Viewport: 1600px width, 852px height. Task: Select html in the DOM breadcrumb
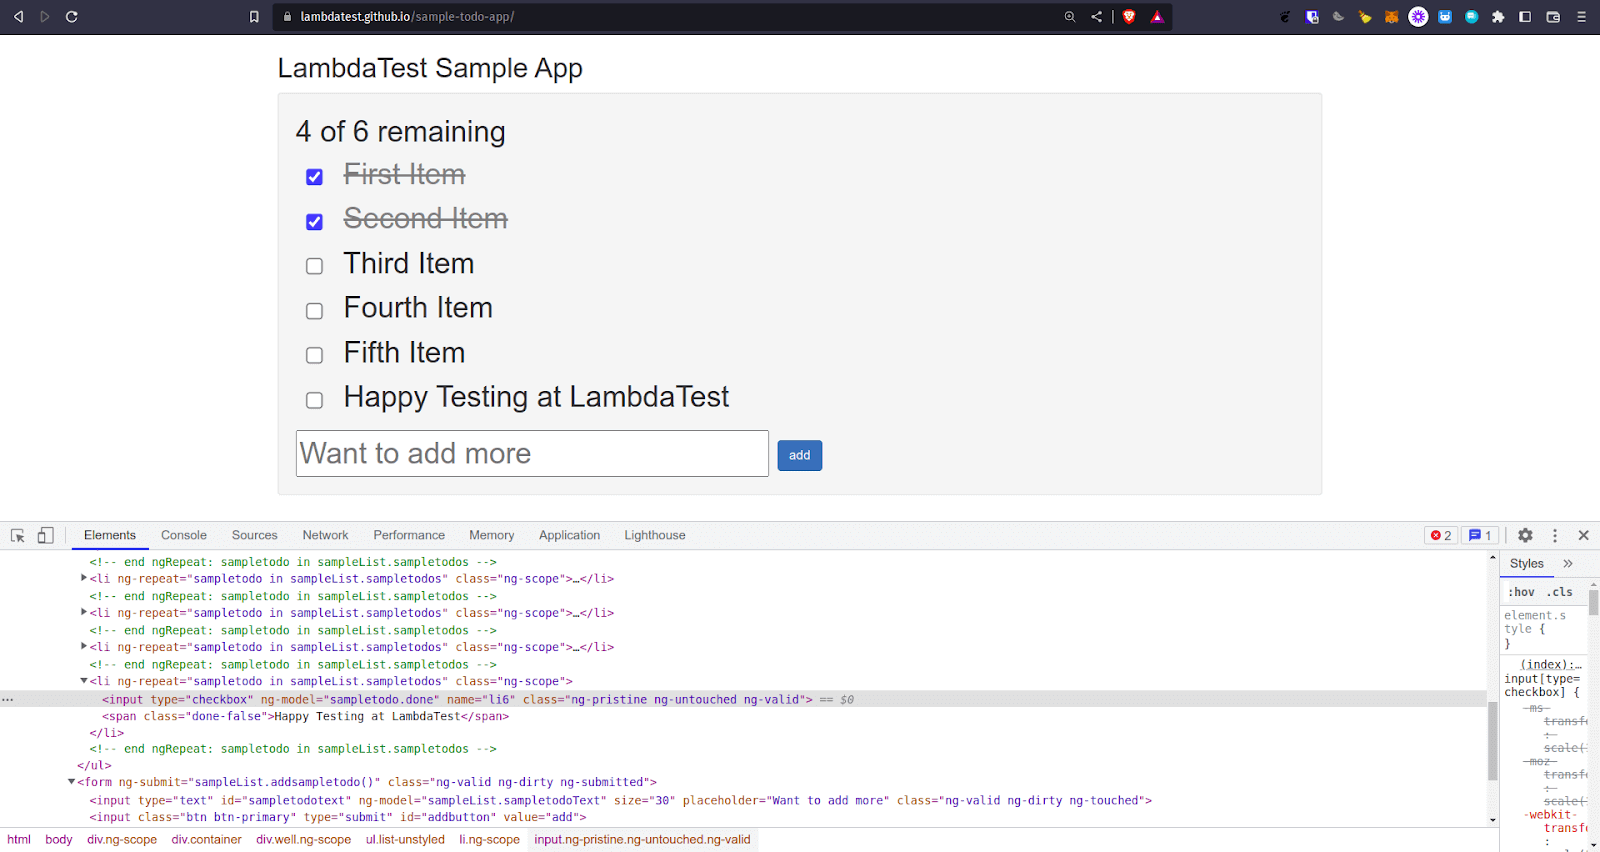[19, 840]
